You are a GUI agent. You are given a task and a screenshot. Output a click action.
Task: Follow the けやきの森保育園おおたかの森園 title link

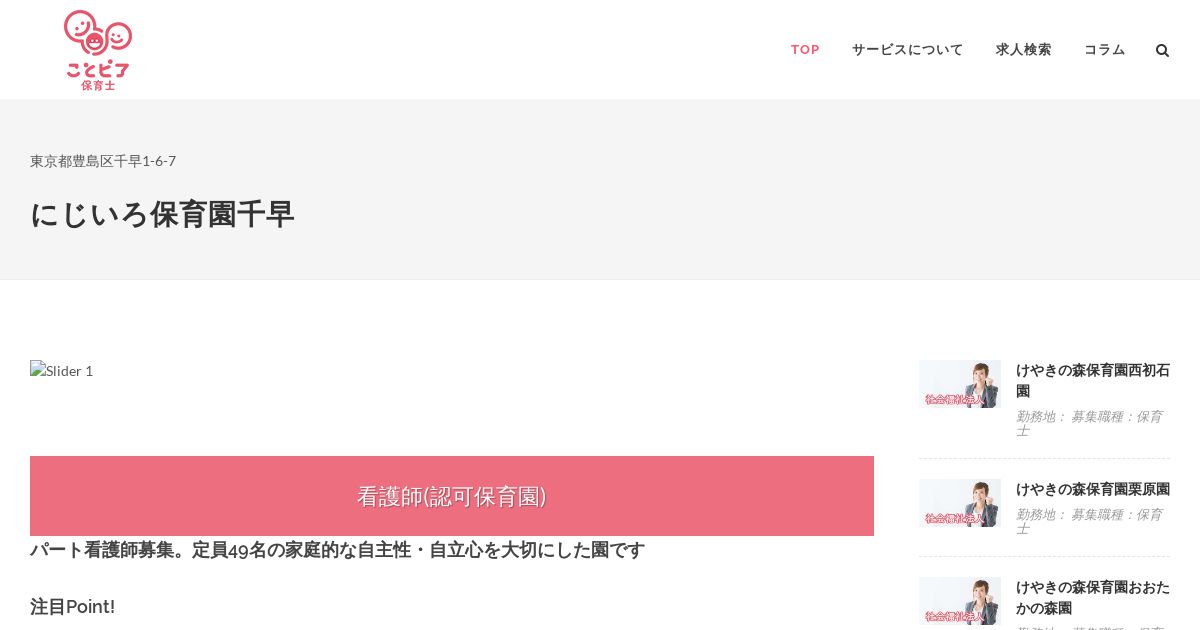pos(1093,597)
